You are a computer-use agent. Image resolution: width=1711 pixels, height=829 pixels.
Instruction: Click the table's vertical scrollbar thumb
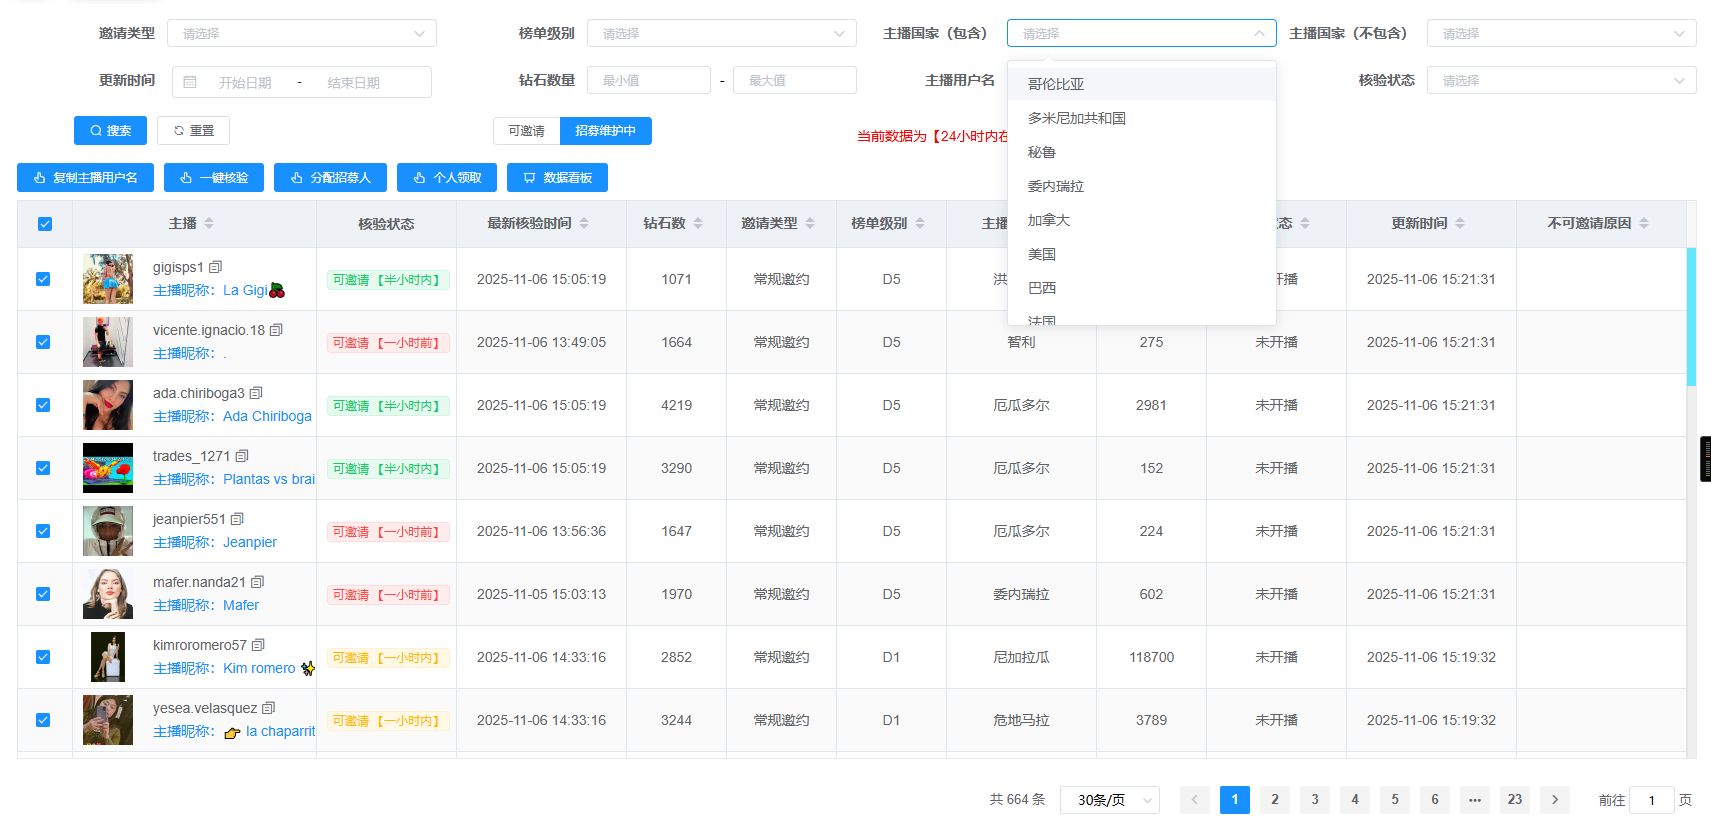coord(1691,315)
